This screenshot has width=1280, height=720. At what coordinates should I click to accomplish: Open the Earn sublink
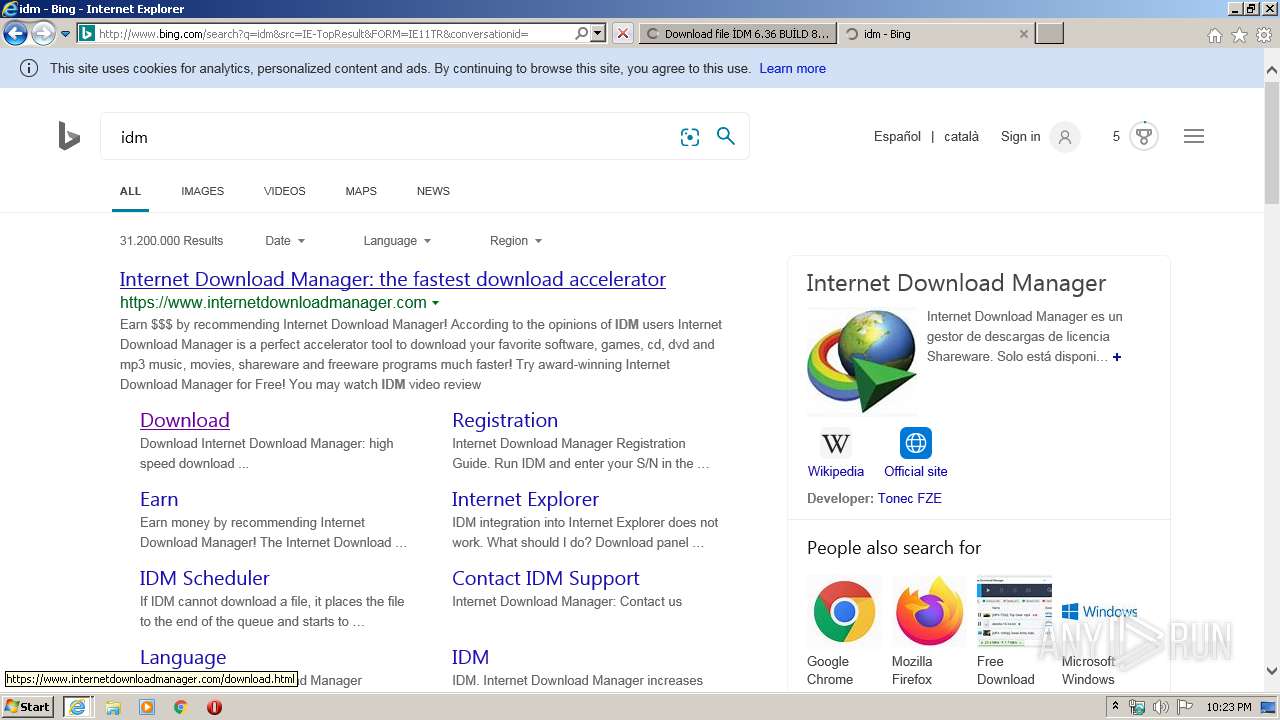pyautogui.click(x=159, y=499)
